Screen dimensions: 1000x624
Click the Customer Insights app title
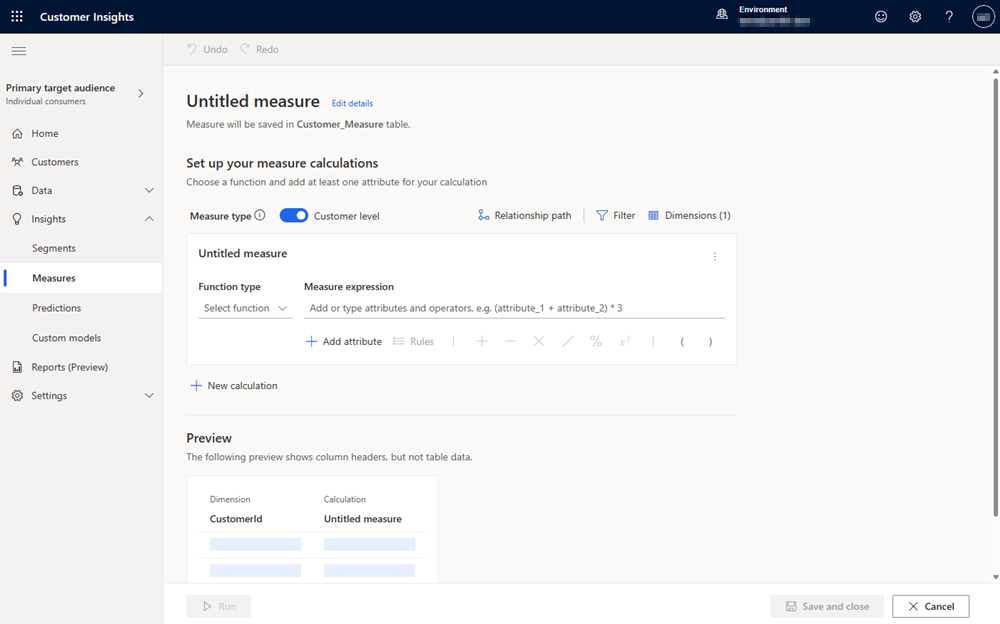pyautogui.click(x=87, y=17)
